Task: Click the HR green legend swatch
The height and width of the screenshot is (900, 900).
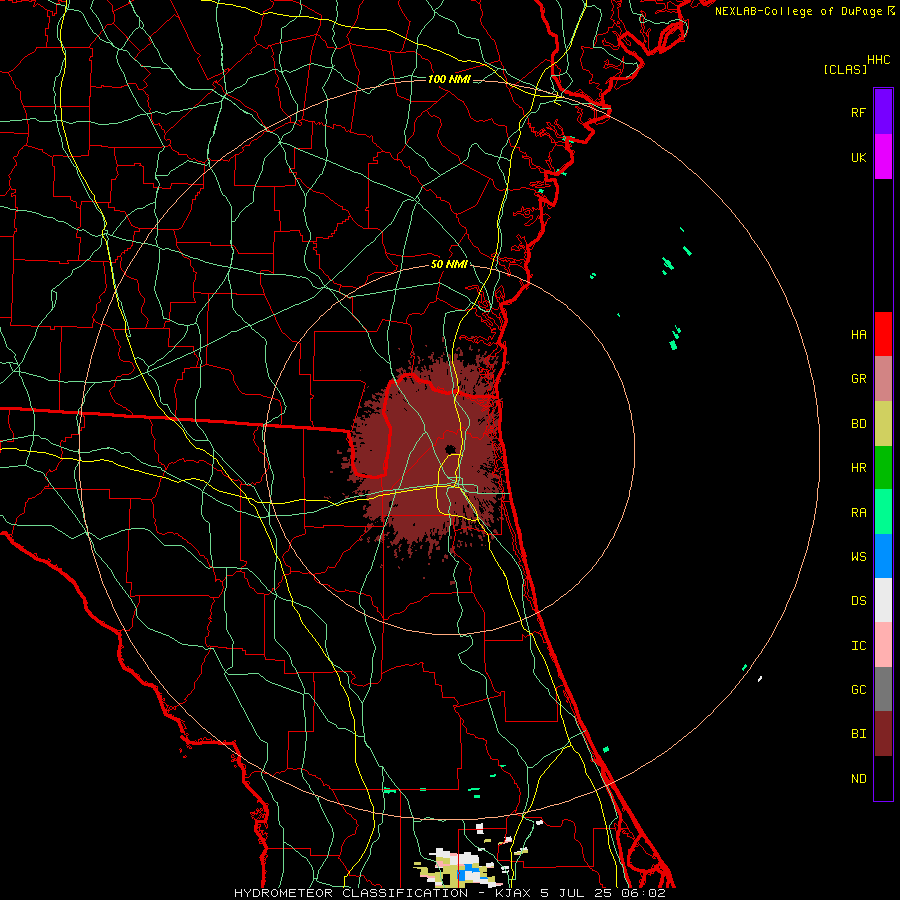Action: 883,468
